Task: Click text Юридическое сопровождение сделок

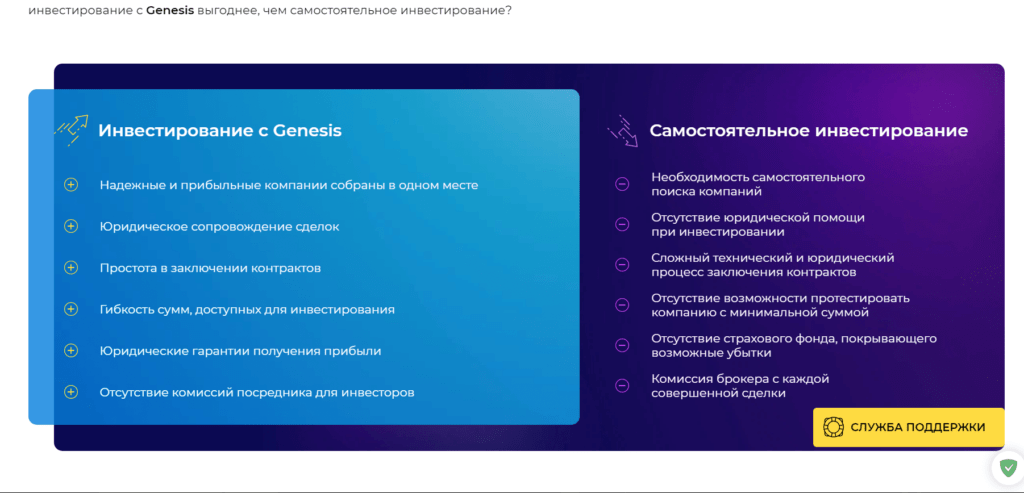Action: pos(219,227)
